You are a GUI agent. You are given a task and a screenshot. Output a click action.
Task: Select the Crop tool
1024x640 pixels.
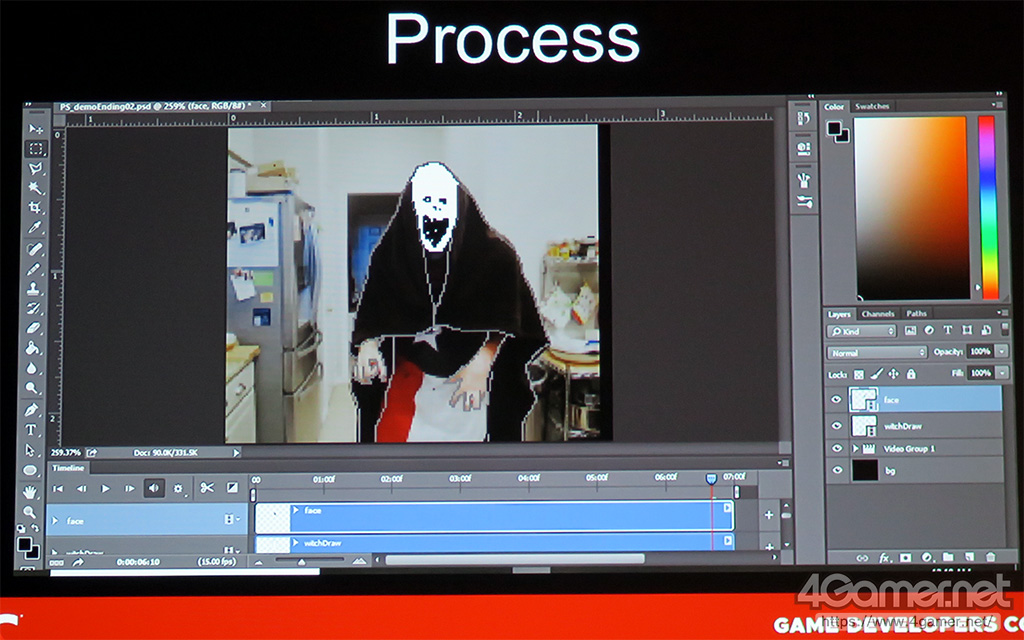pos(35,208)
